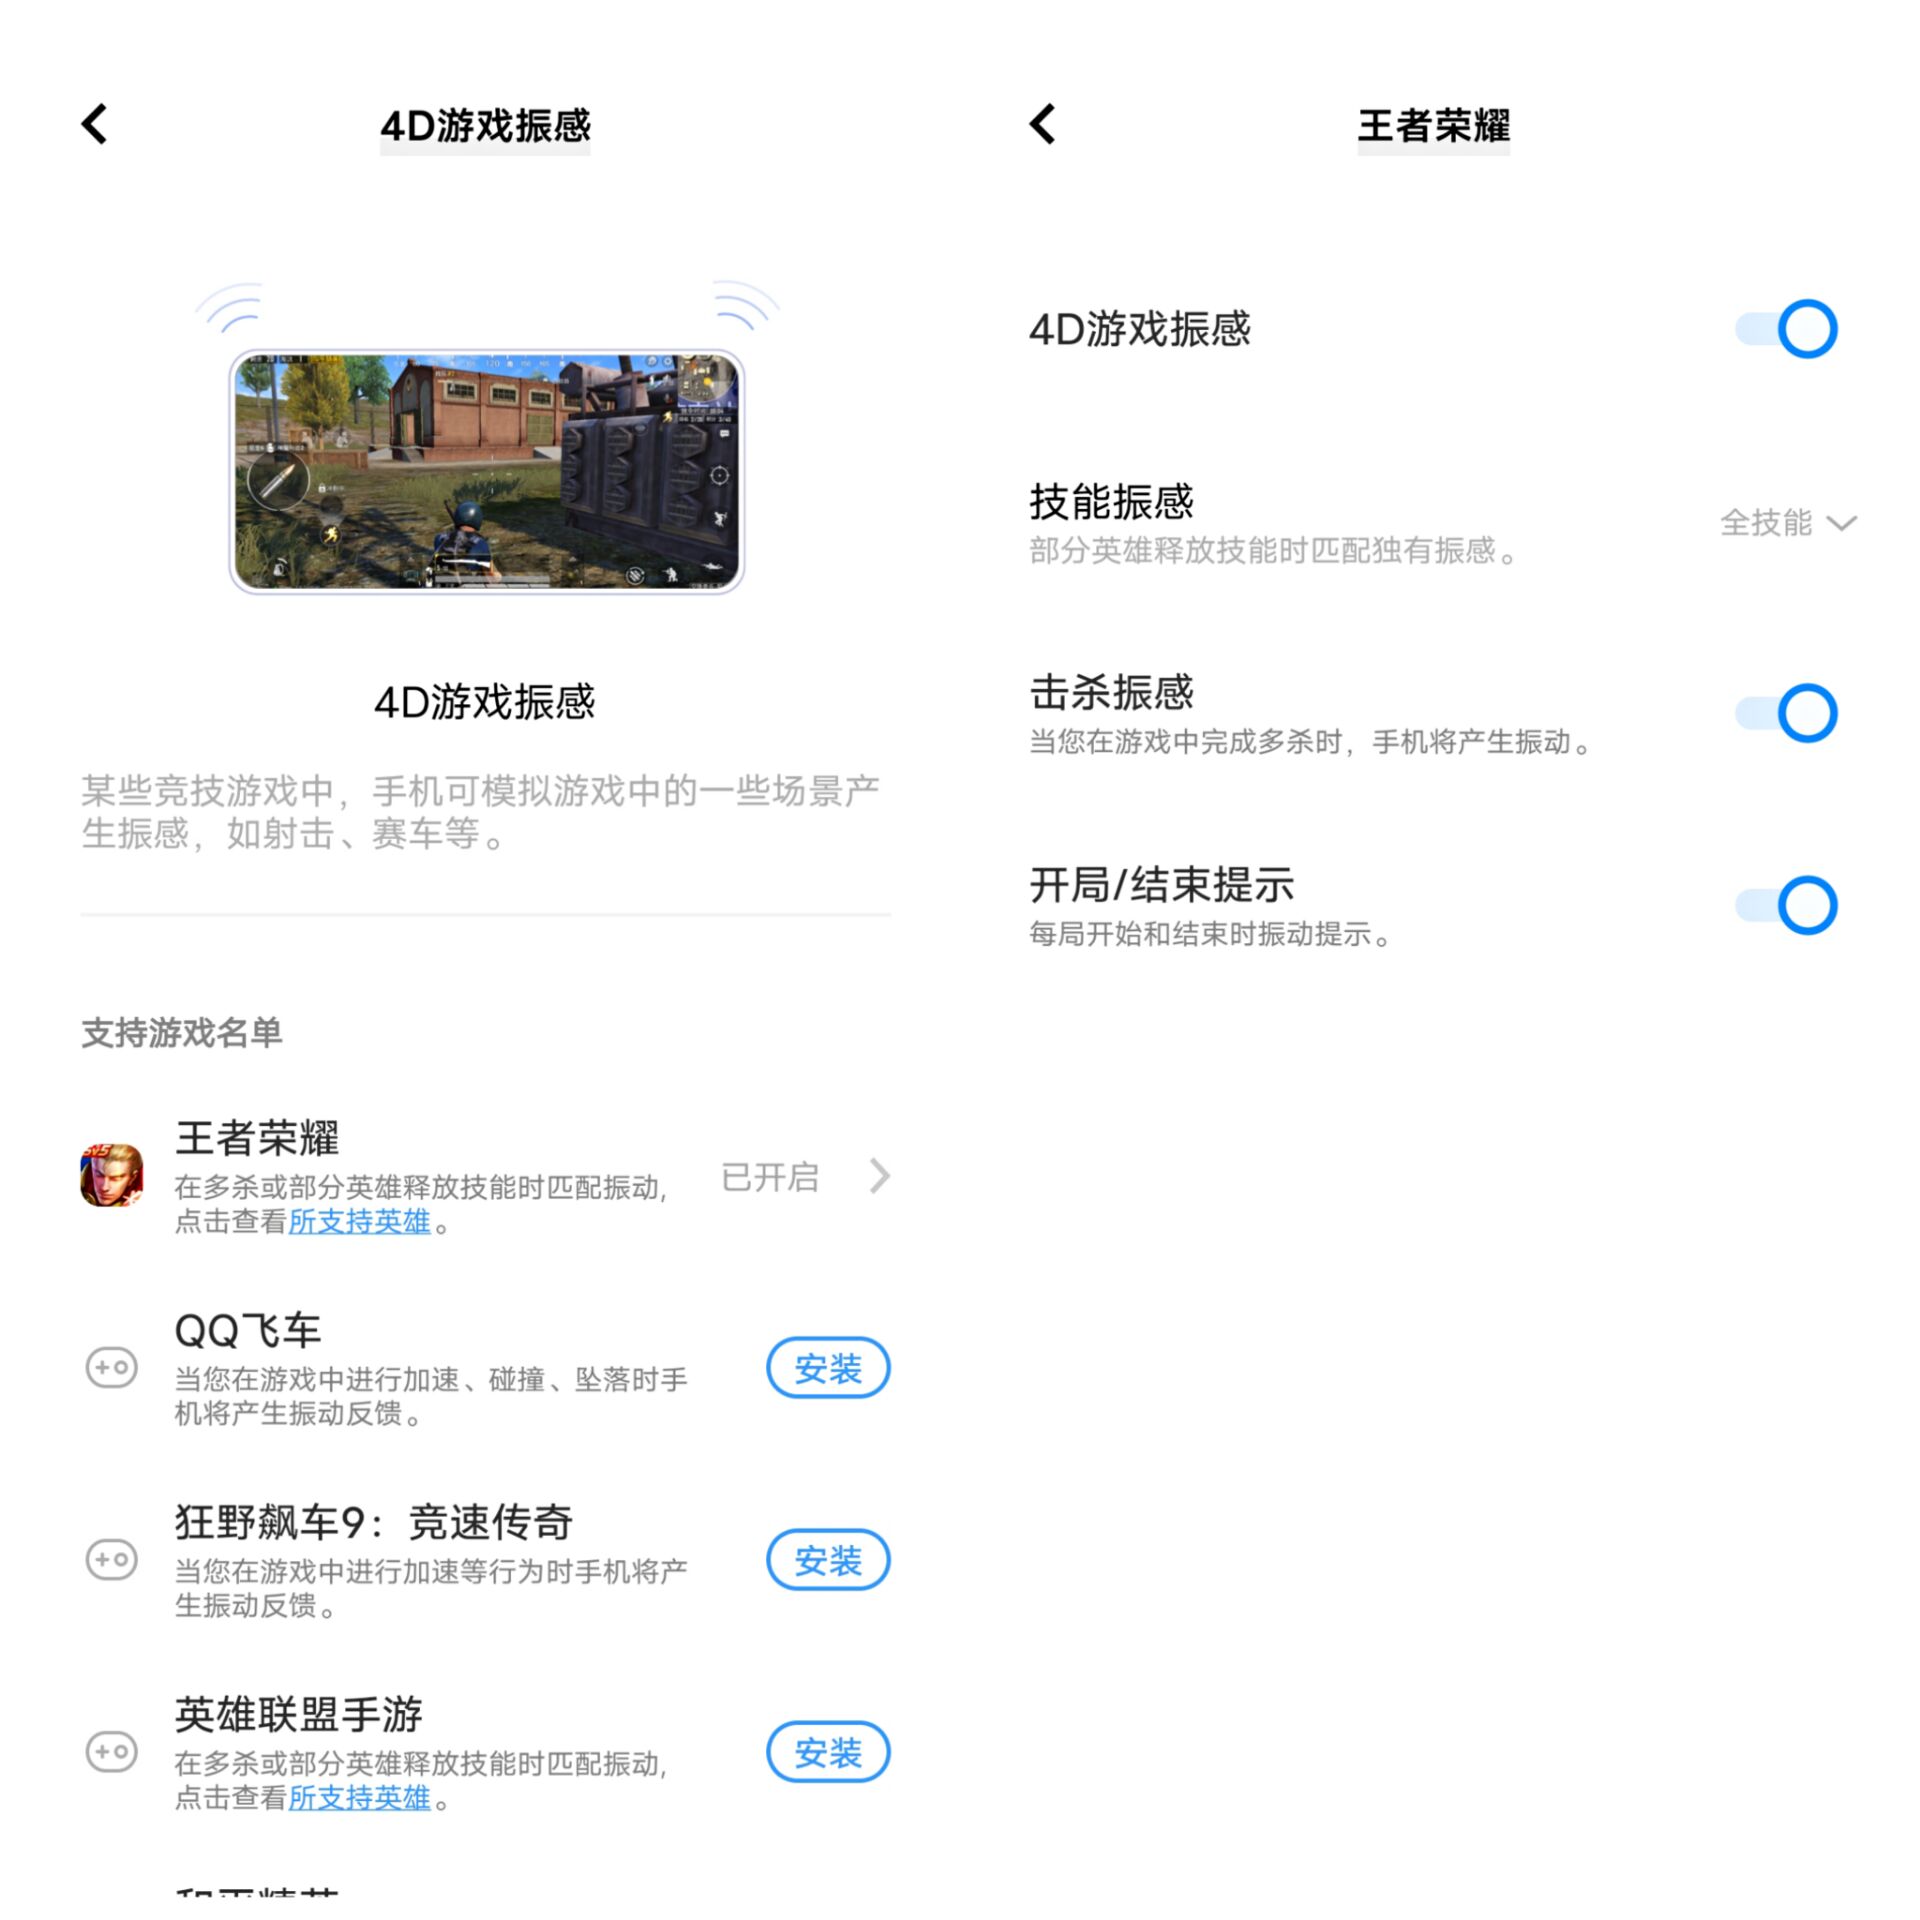Open 所支持英雄 link under 英雄联盟手游
Image resolution: width=1920 pixels, height=1920 pixels.
click(359, 1797)
